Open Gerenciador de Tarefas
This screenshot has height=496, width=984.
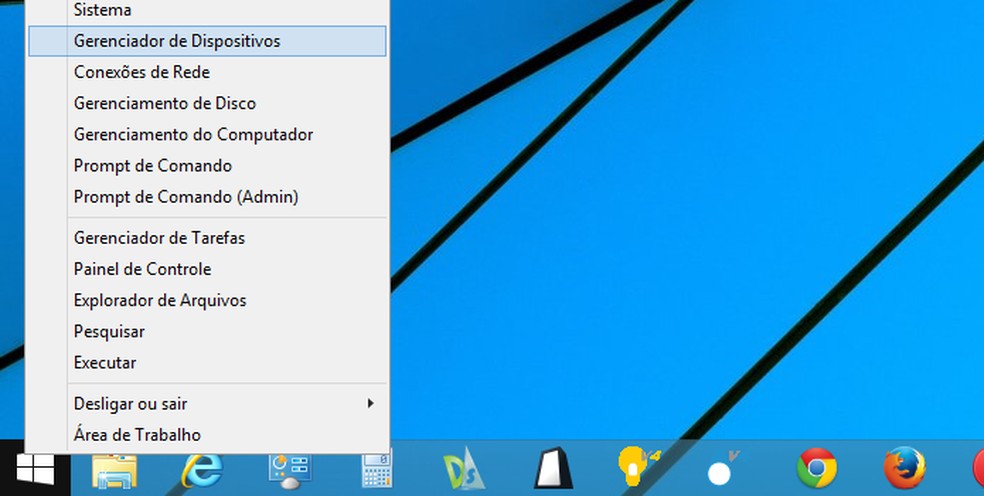coord(207,238)
